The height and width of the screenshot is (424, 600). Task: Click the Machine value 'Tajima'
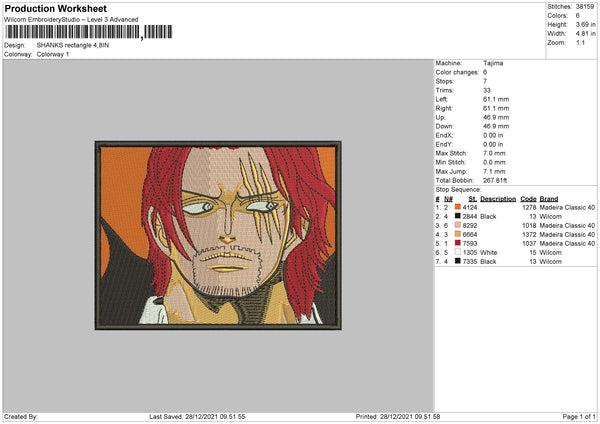coord(493,63)
